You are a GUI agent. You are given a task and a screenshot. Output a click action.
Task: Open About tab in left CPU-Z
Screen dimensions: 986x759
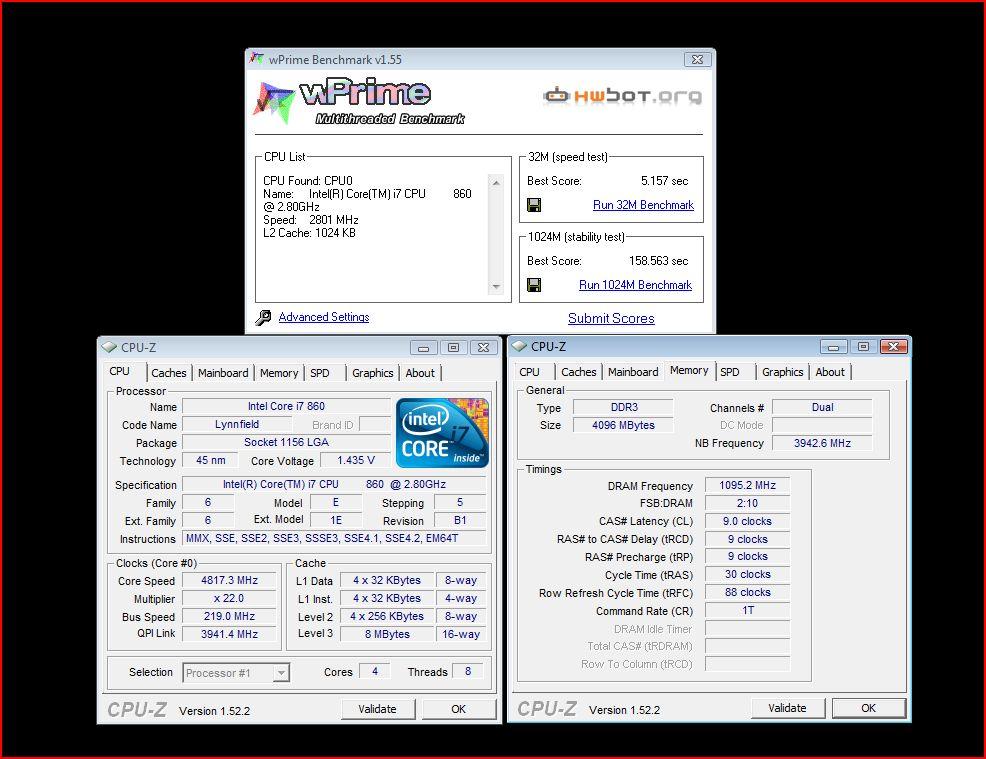point(420,373)
